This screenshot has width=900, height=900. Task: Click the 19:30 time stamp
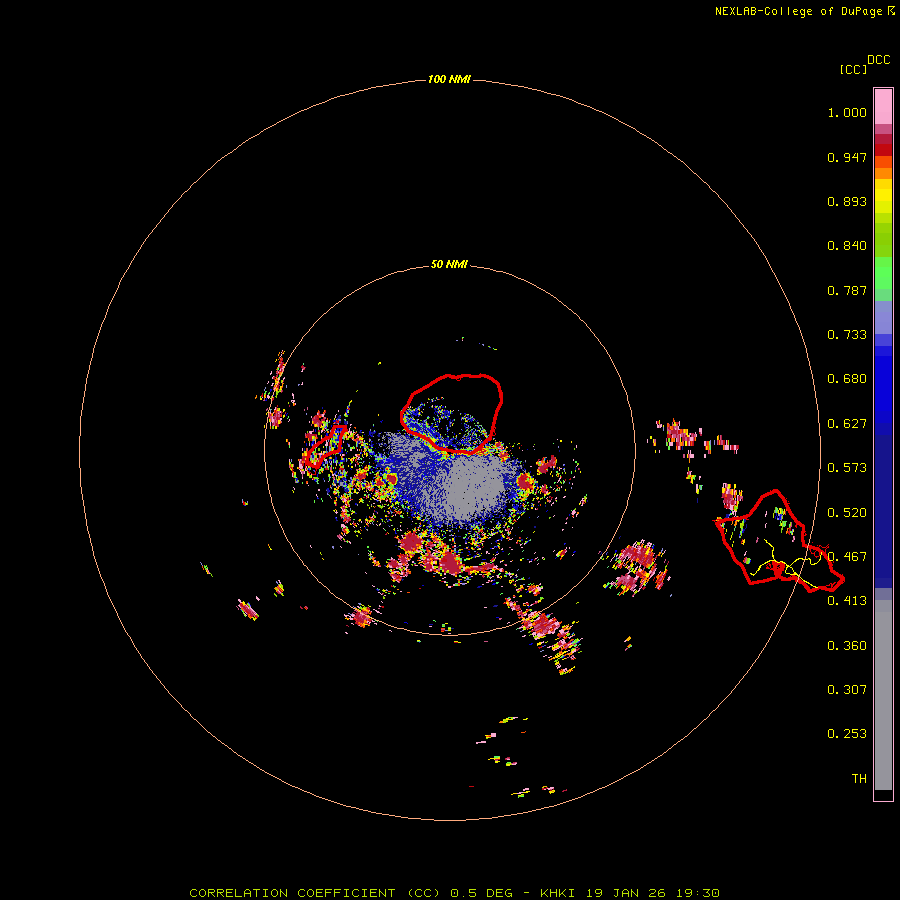(697, 893)
